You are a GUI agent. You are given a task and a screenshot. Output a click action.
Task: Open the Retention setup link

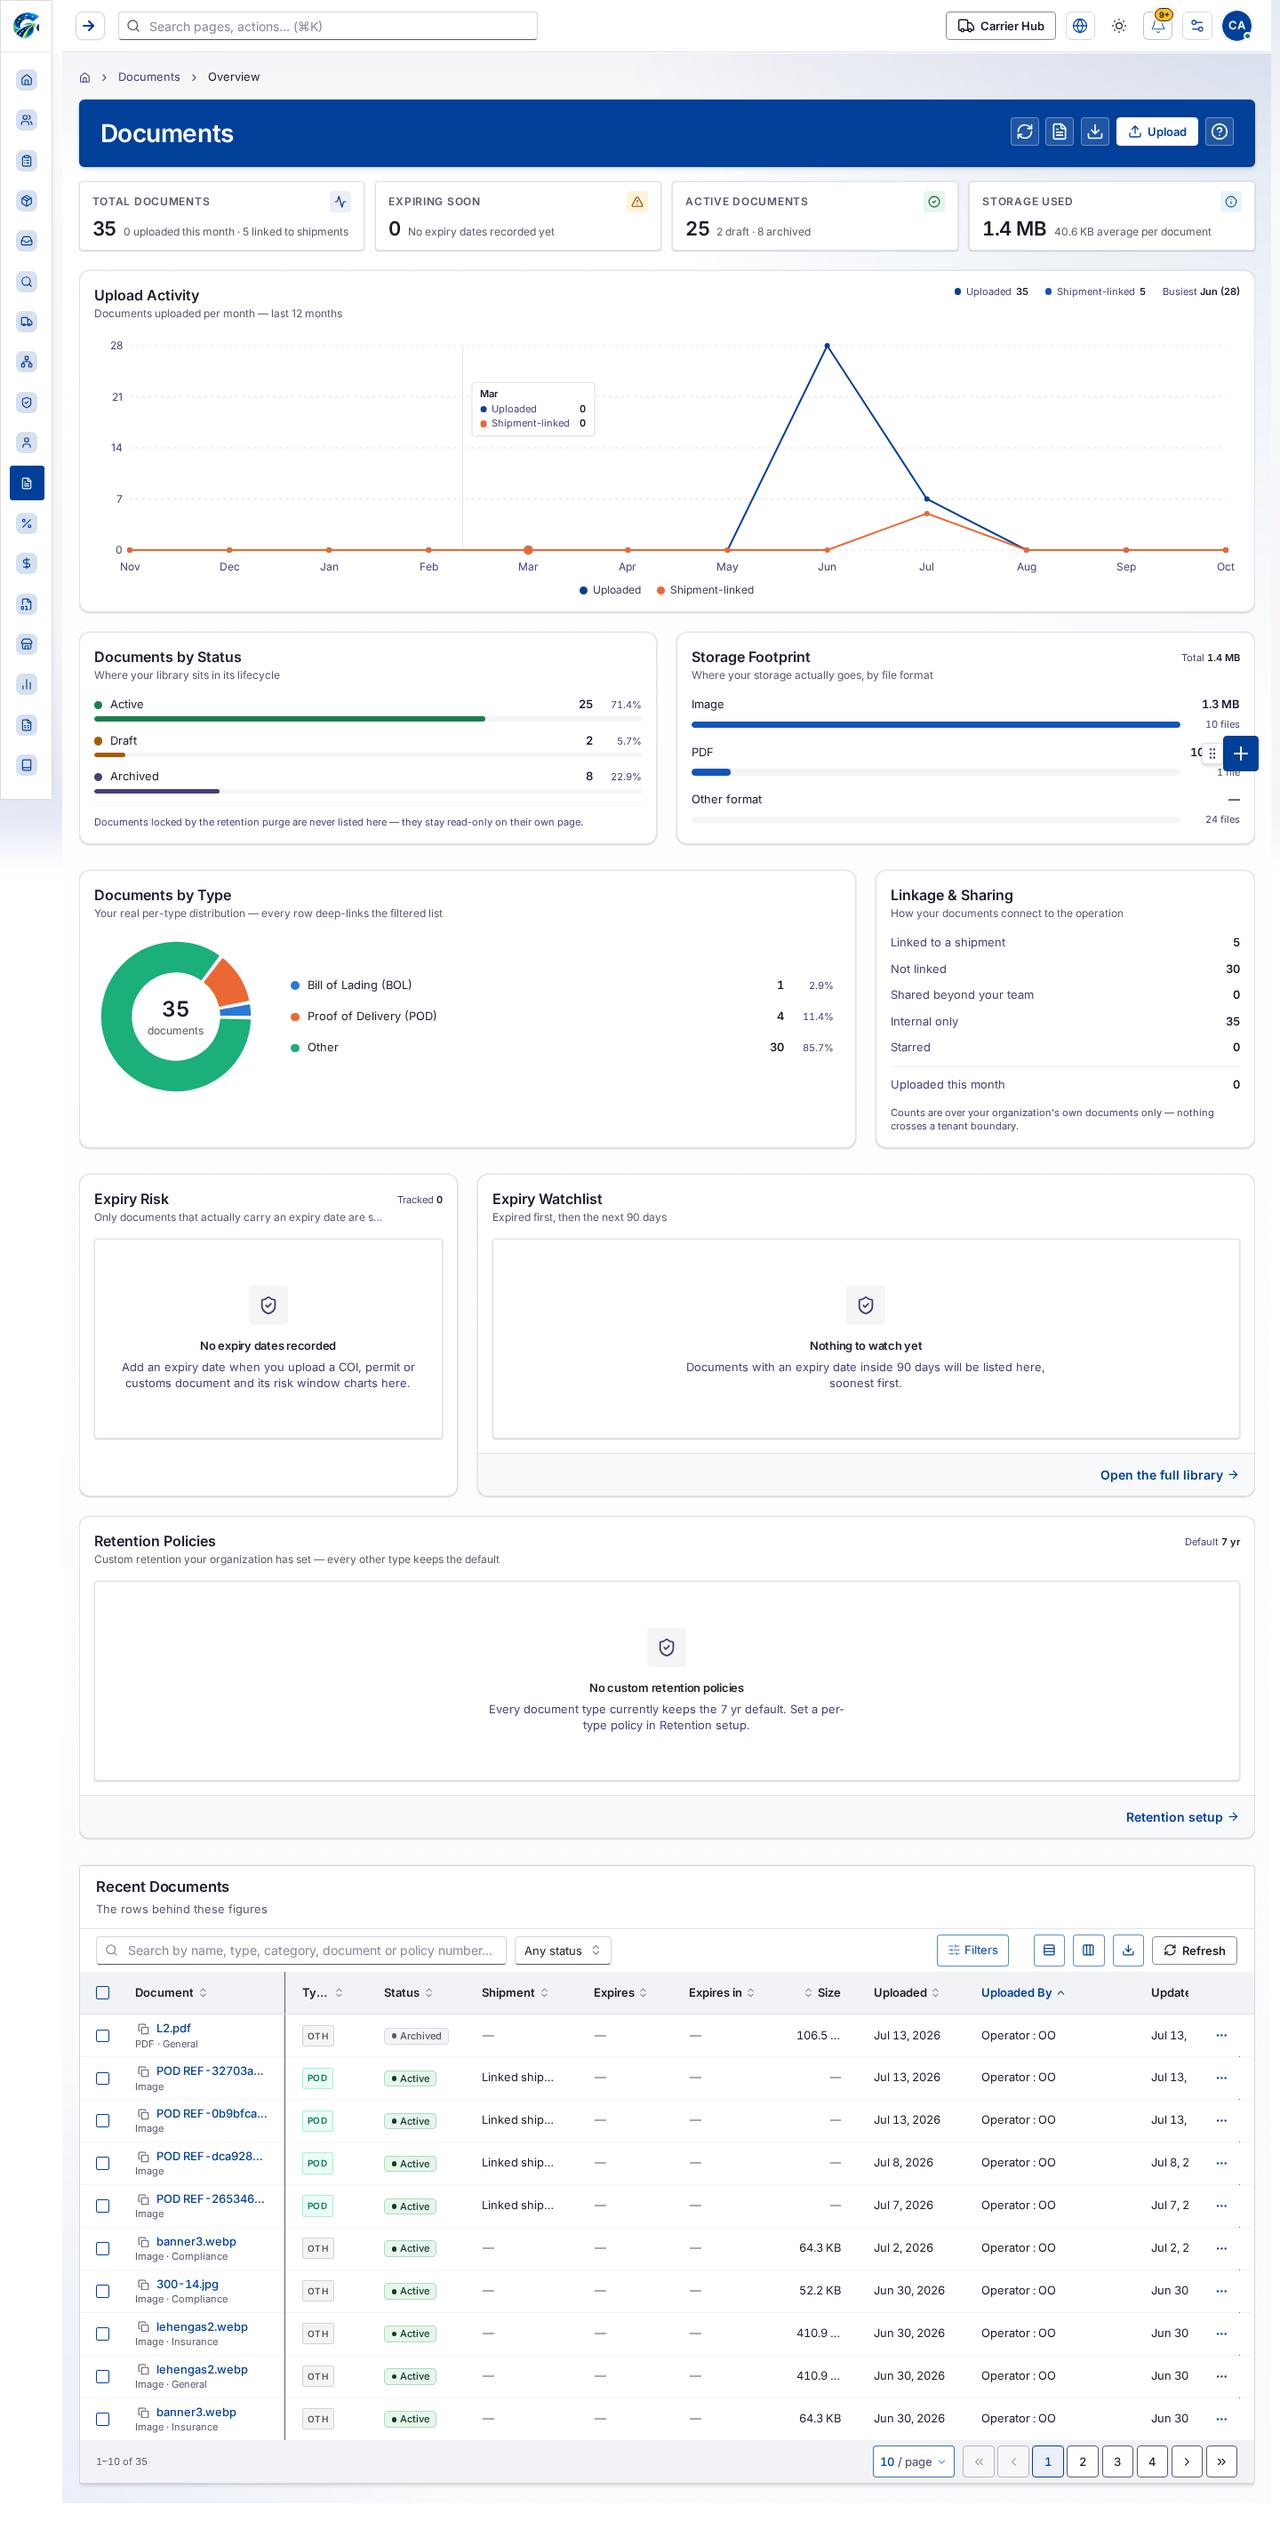[1182, 1817]
